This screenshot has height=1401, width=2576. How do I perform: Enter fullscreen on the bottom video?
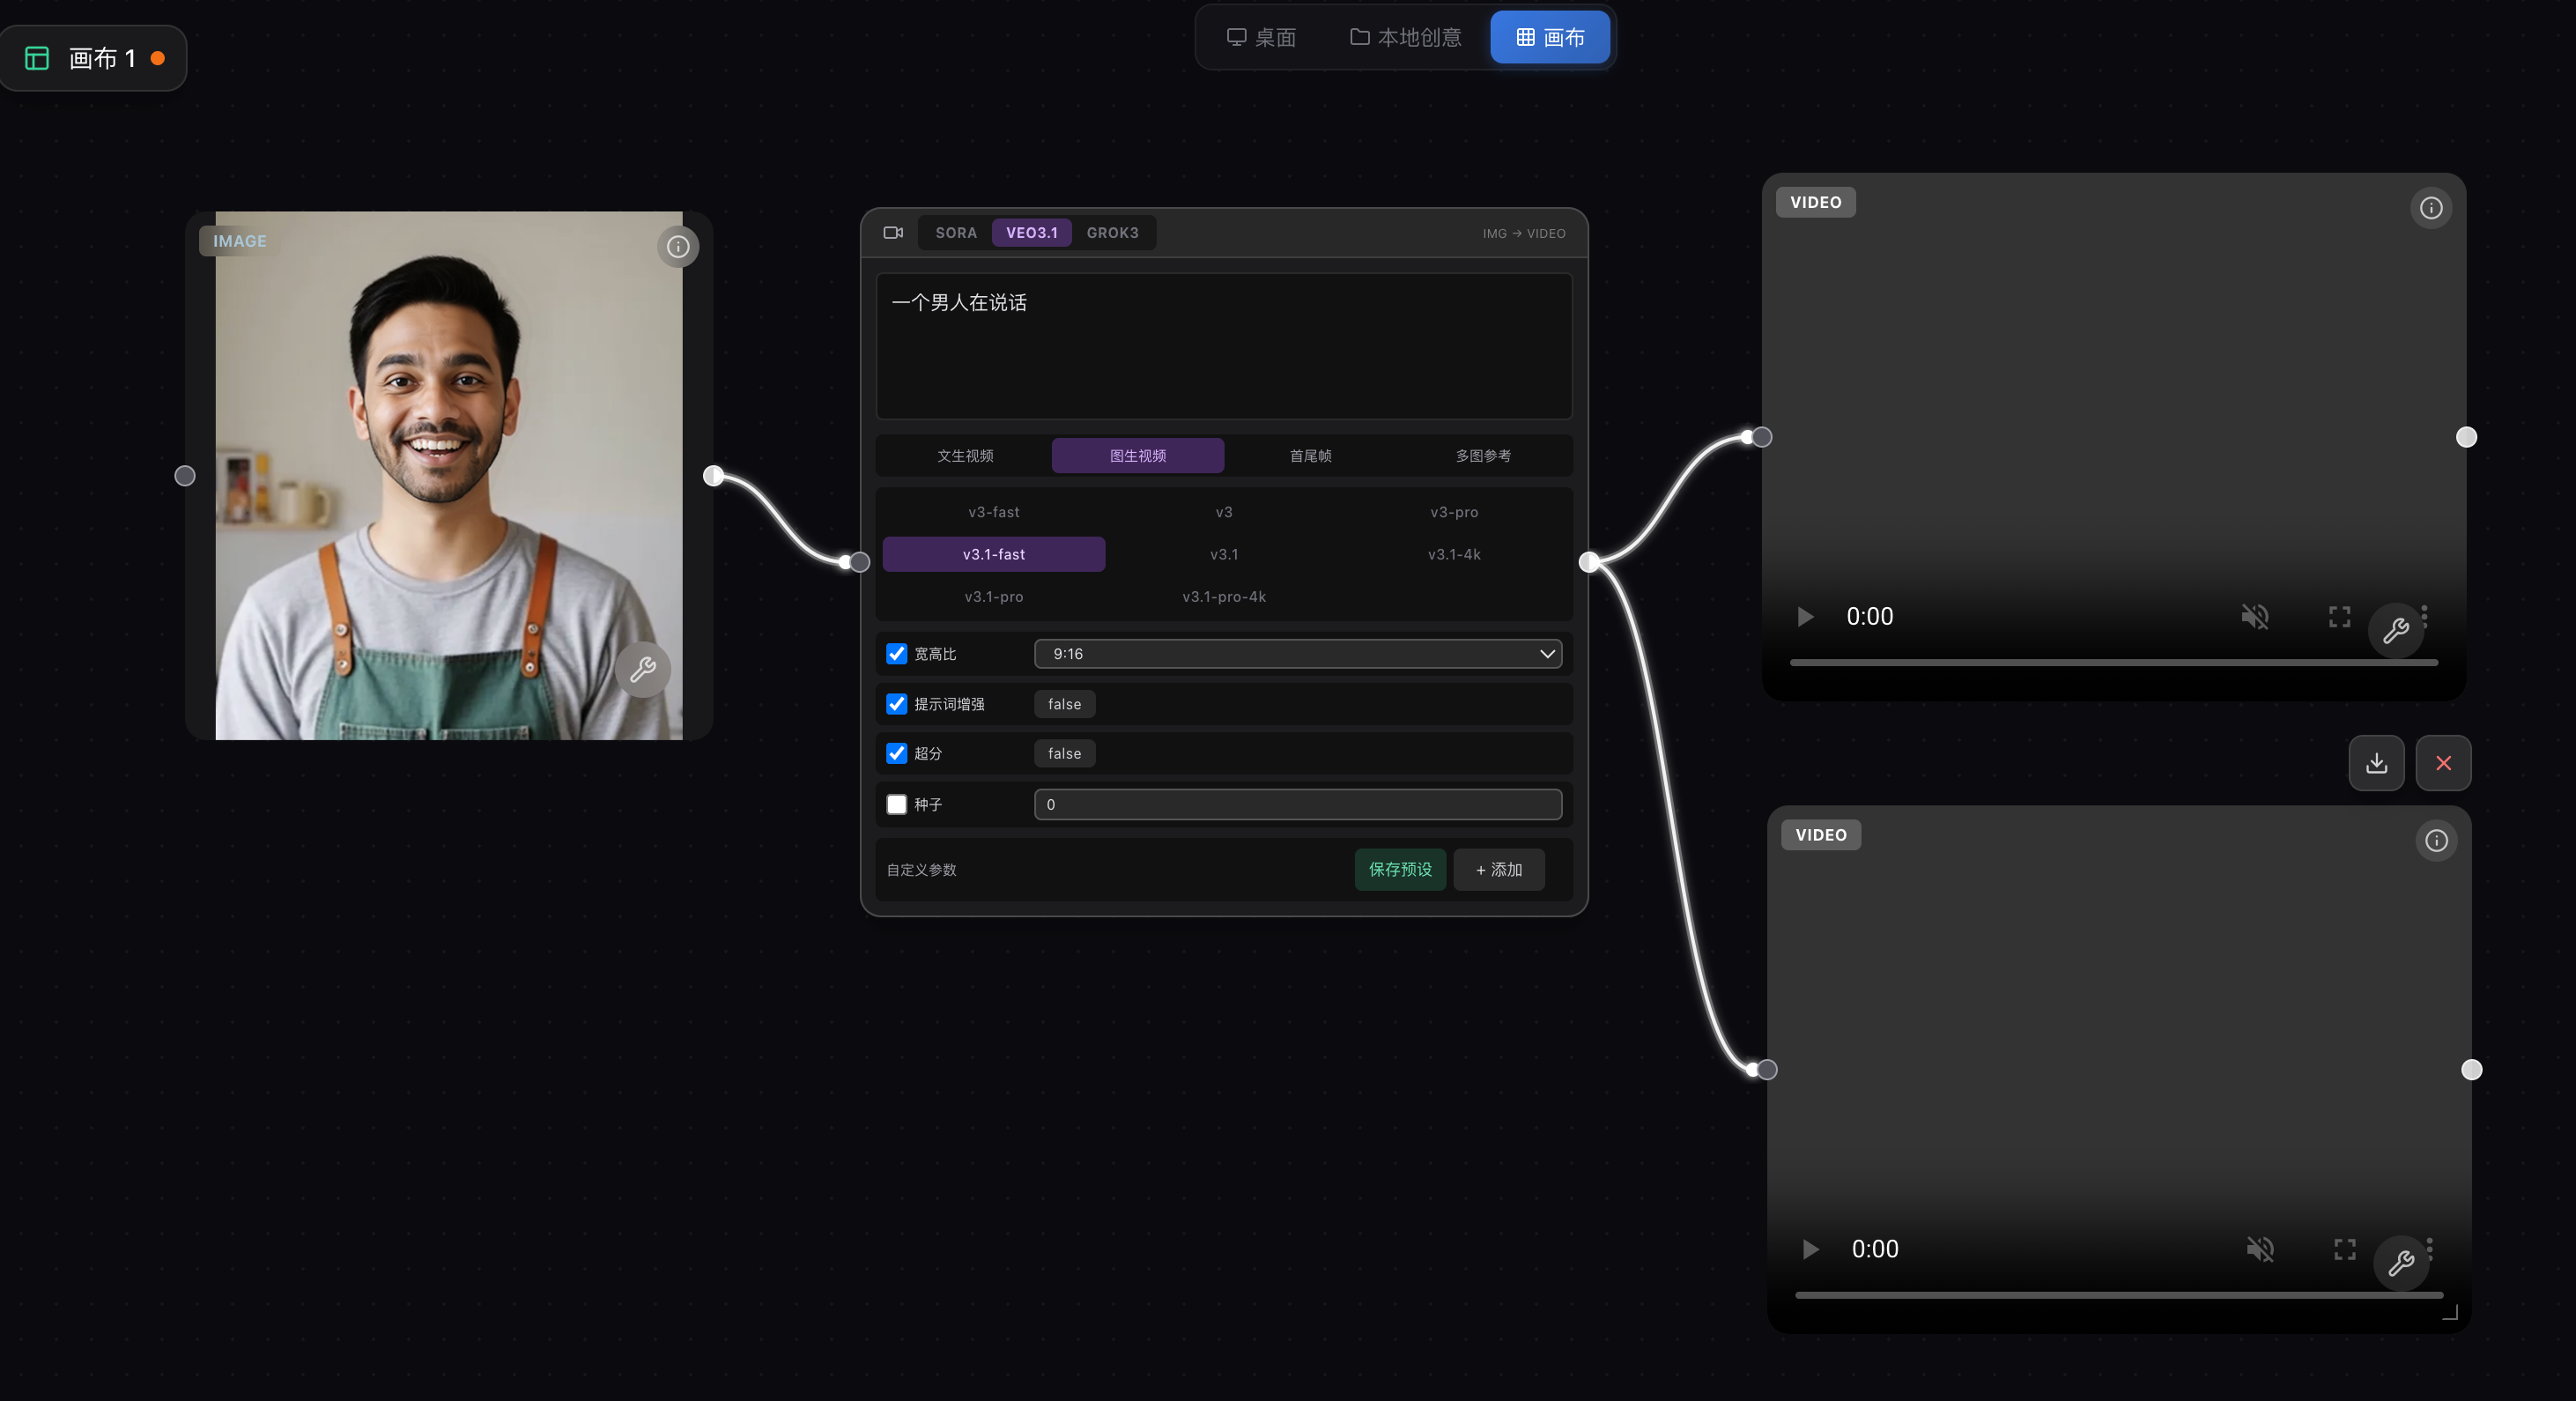2344,1249
